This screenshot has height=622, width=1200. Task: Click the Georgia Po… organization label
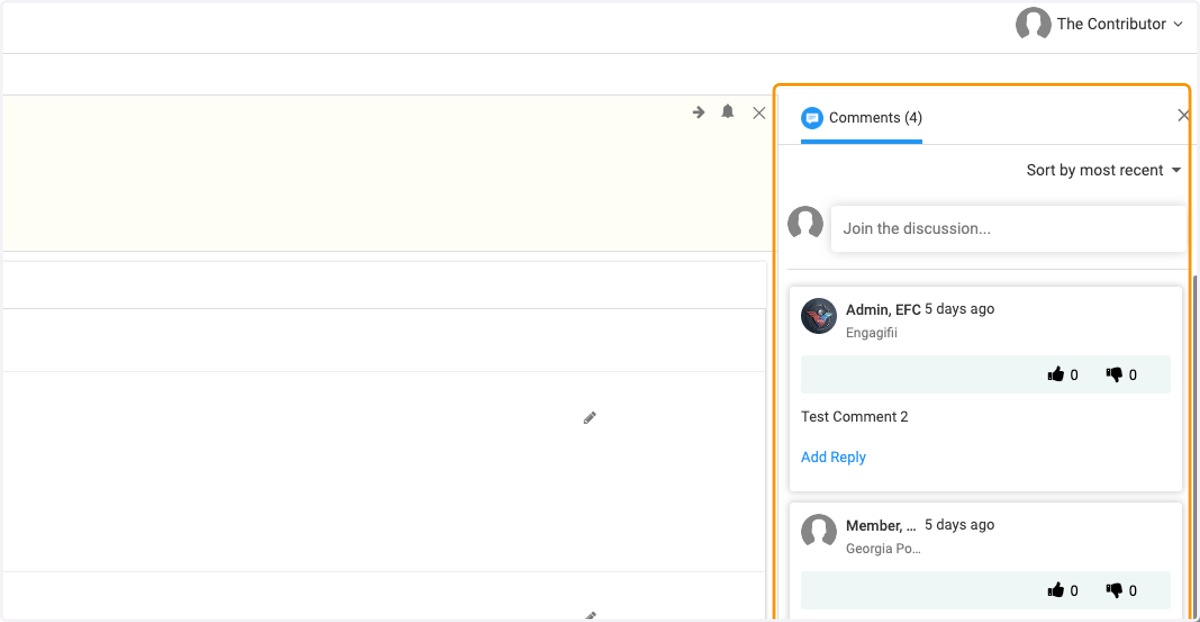[x=883, y=549]
